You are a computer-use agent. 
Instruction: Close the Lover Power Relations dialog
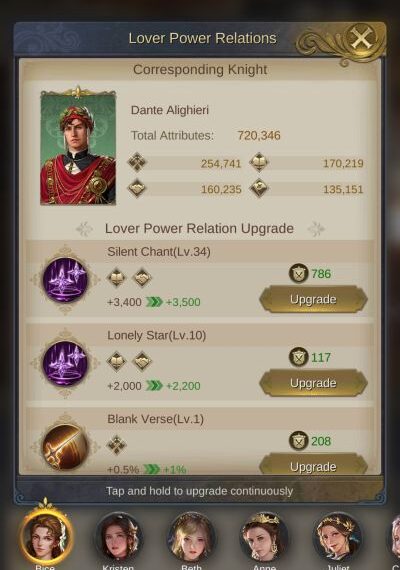pyautogui.click(x=361, y=38)
